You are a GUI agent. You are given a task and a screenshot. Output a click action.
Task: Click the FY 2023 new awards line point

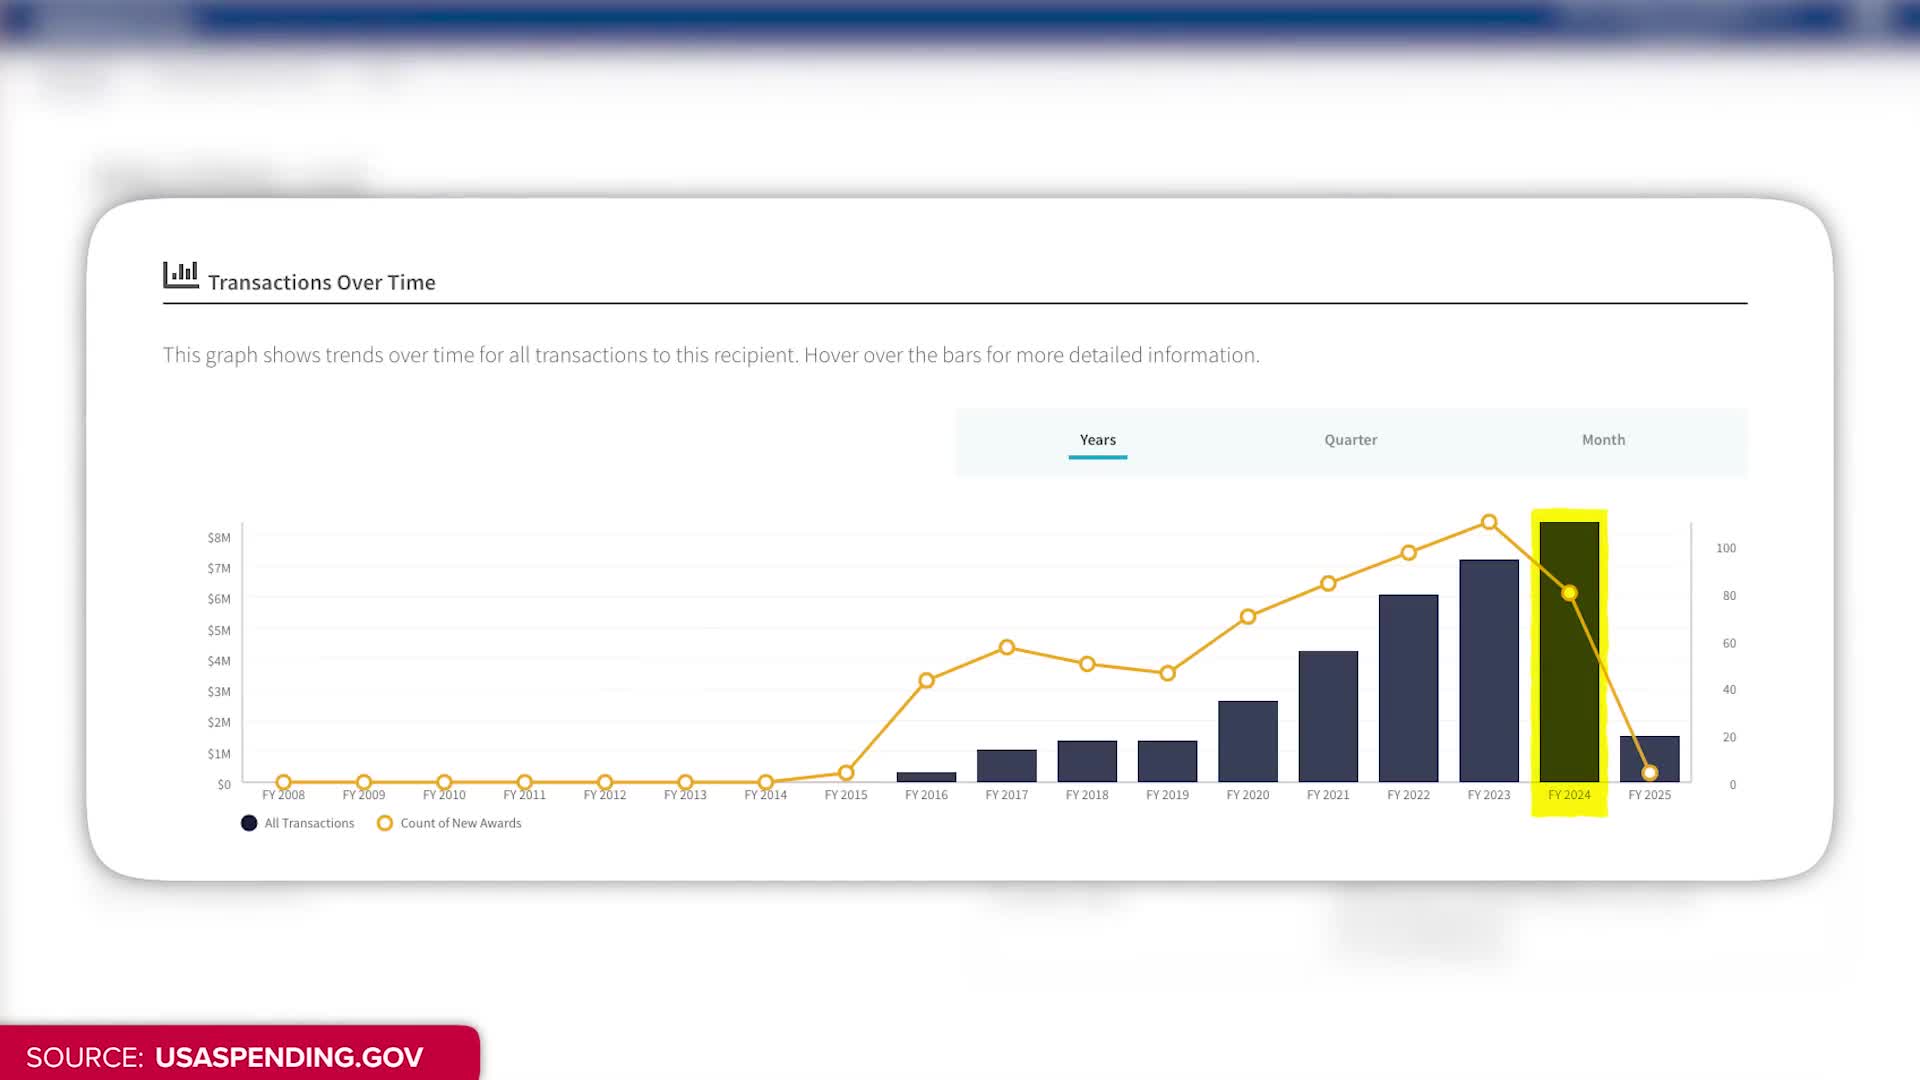[x=1489, y=522]
